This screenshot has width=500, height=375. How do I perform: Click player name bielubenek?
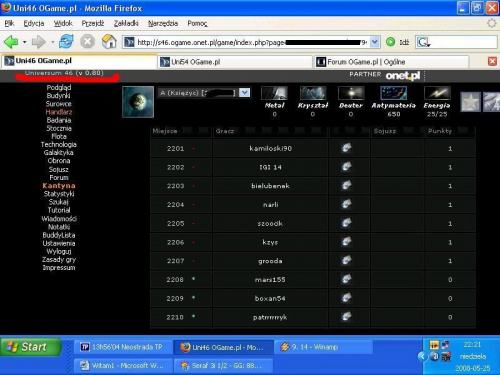(270, 186)
